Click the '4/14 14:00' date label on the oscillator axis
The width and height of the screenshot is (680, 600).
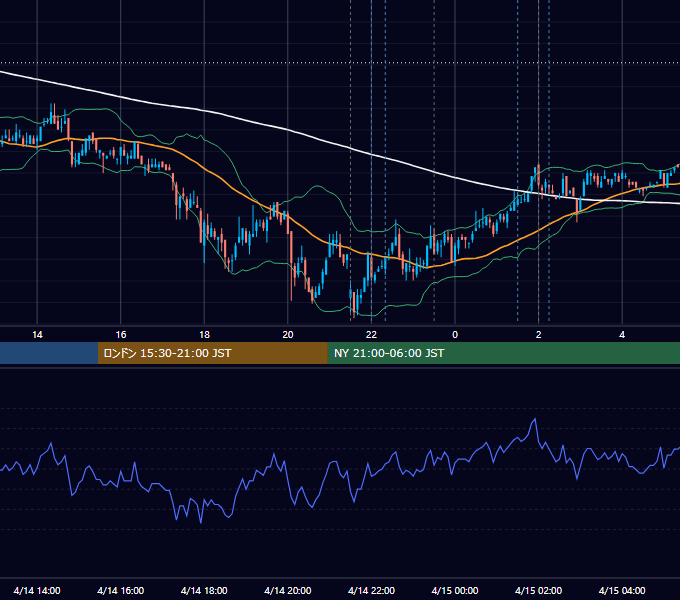pos(37,590)
